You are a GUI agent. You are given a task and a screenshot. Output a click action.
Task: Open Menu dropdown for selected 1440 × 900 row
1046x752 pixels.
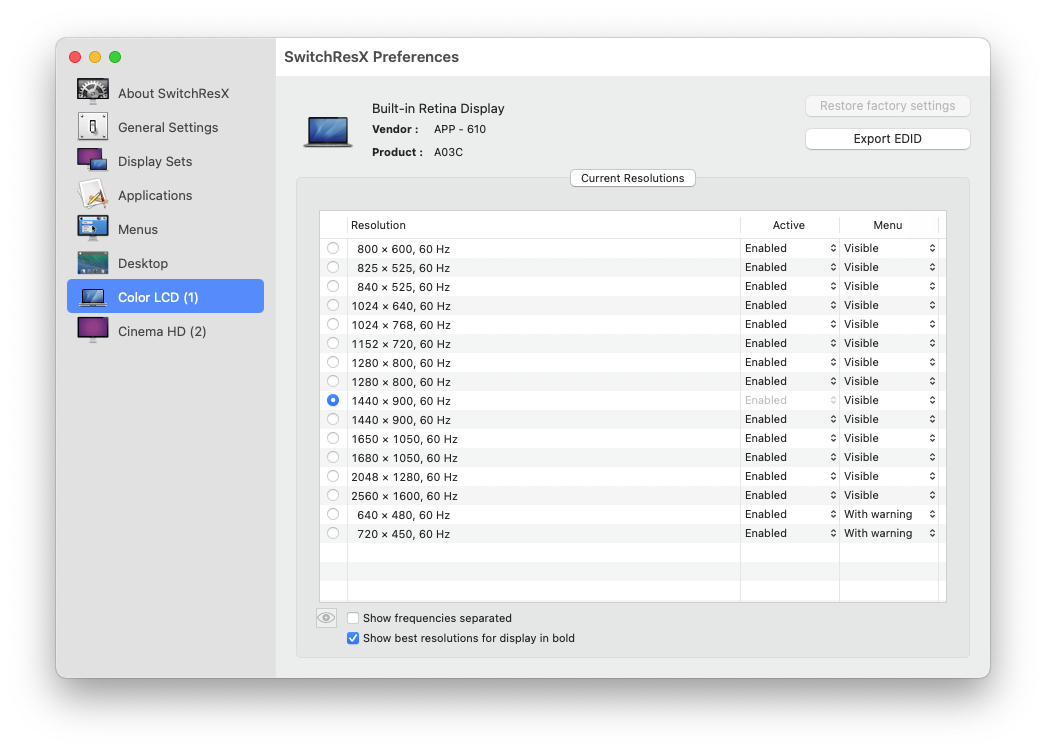point(889,400)
